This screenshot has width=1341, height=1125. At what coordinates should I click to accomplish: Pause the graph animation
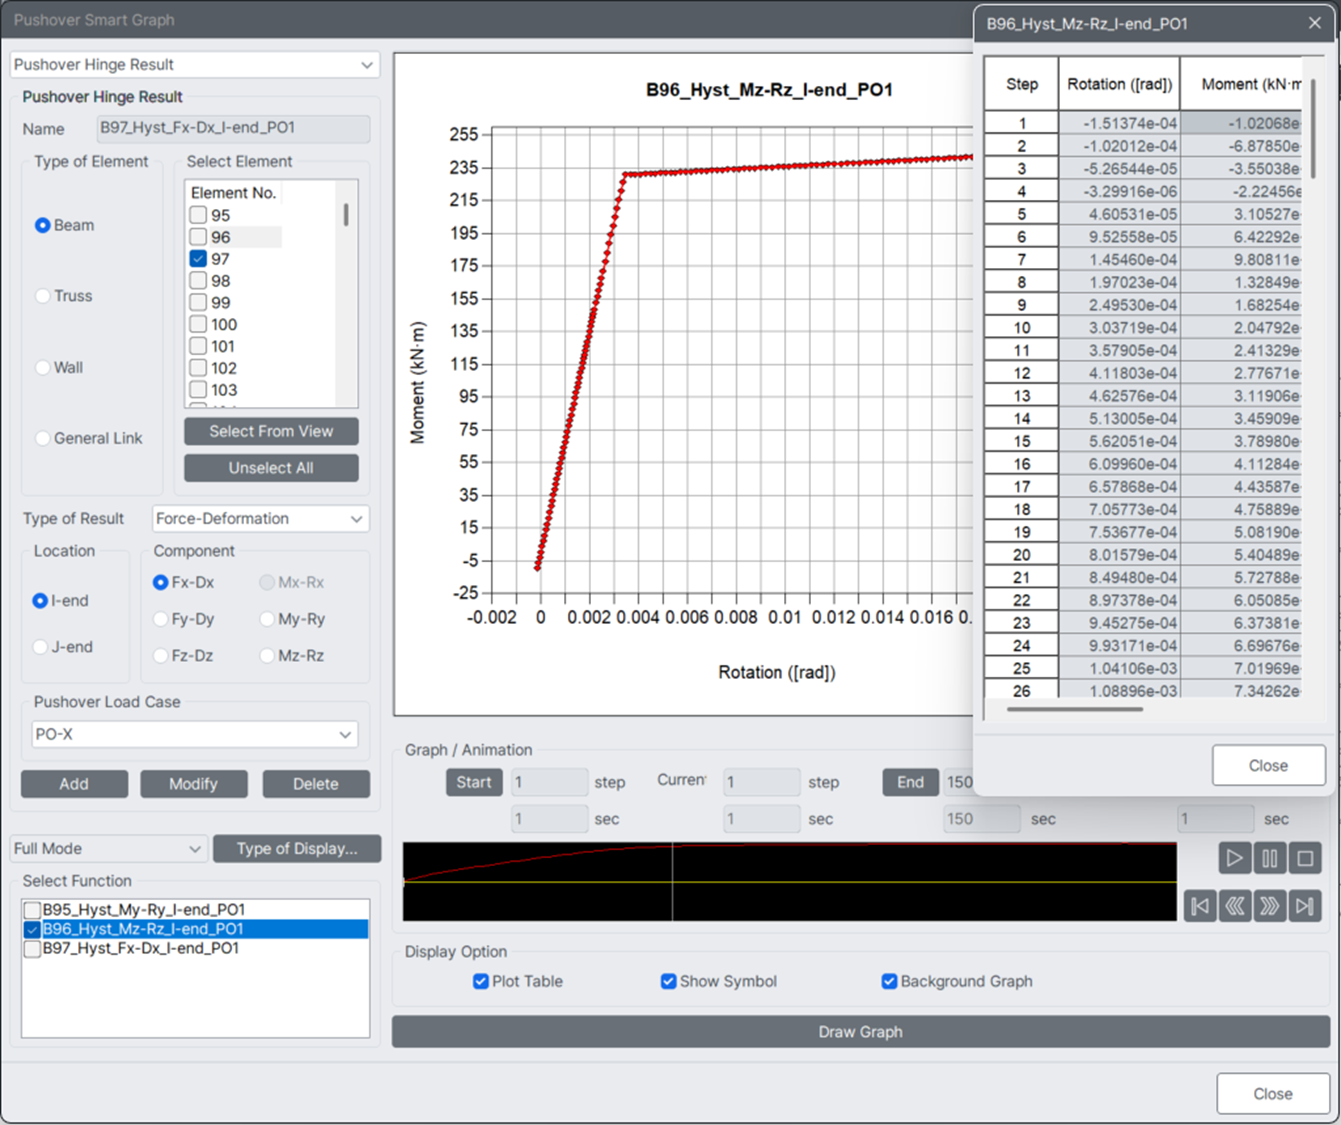pyautogui.click(x=1270, y=858)
